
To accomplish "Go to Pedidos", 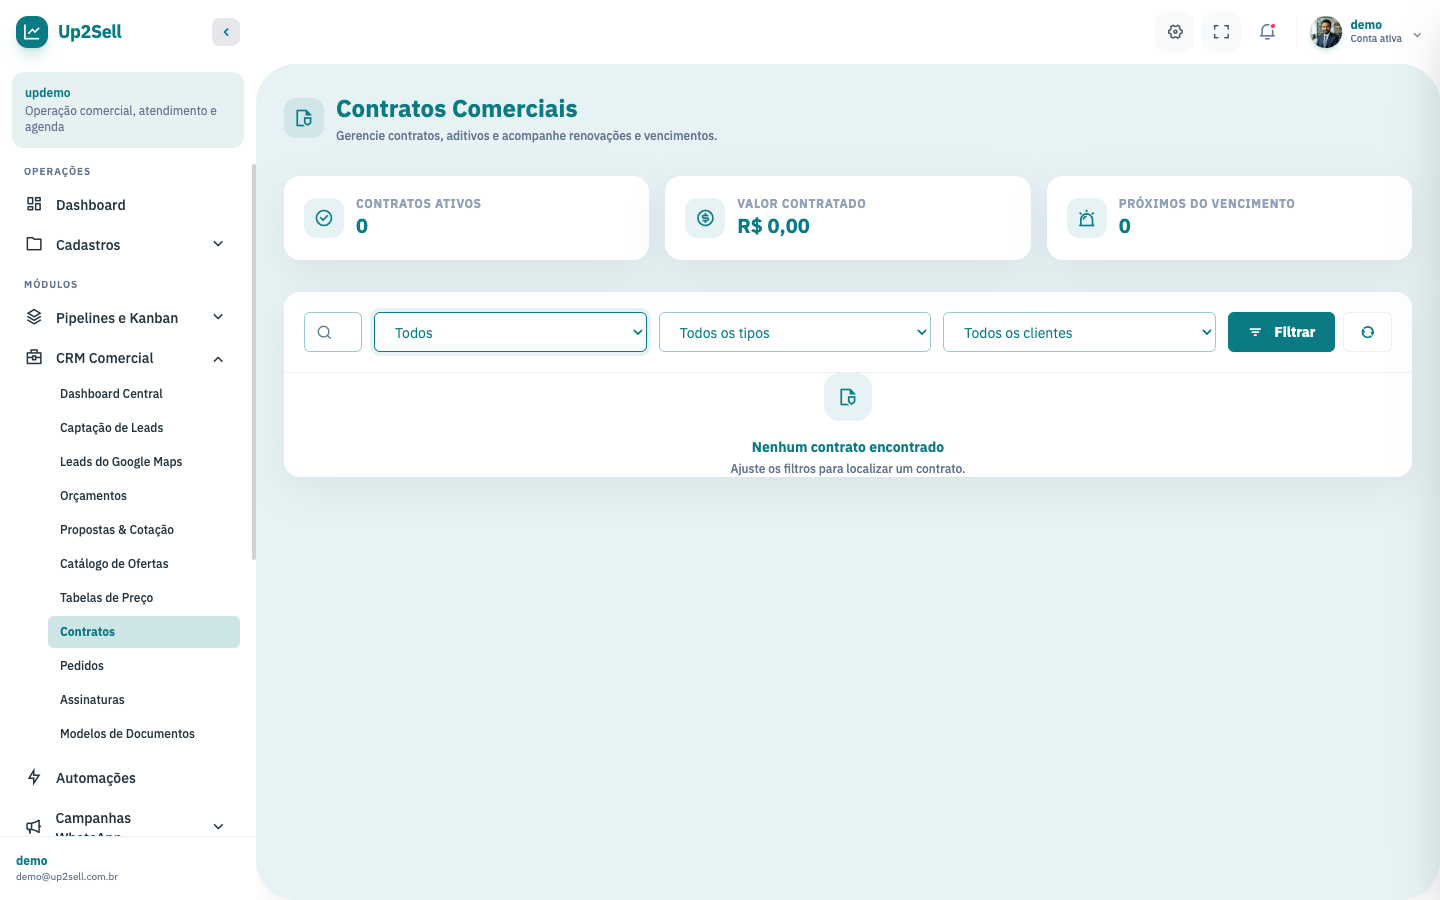I will coord(144,666).
